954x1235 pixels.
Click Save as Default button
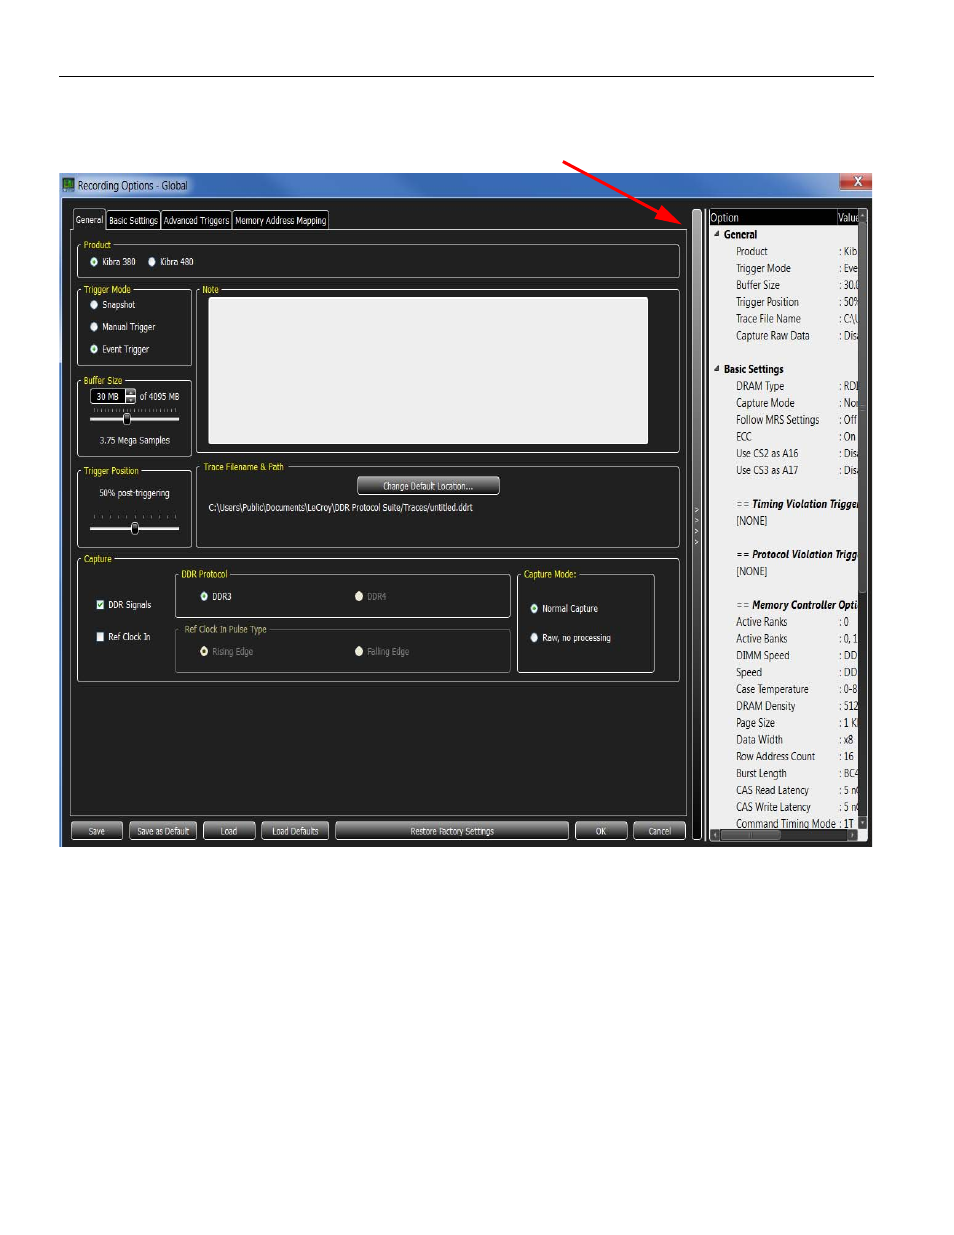pos(163,831)
